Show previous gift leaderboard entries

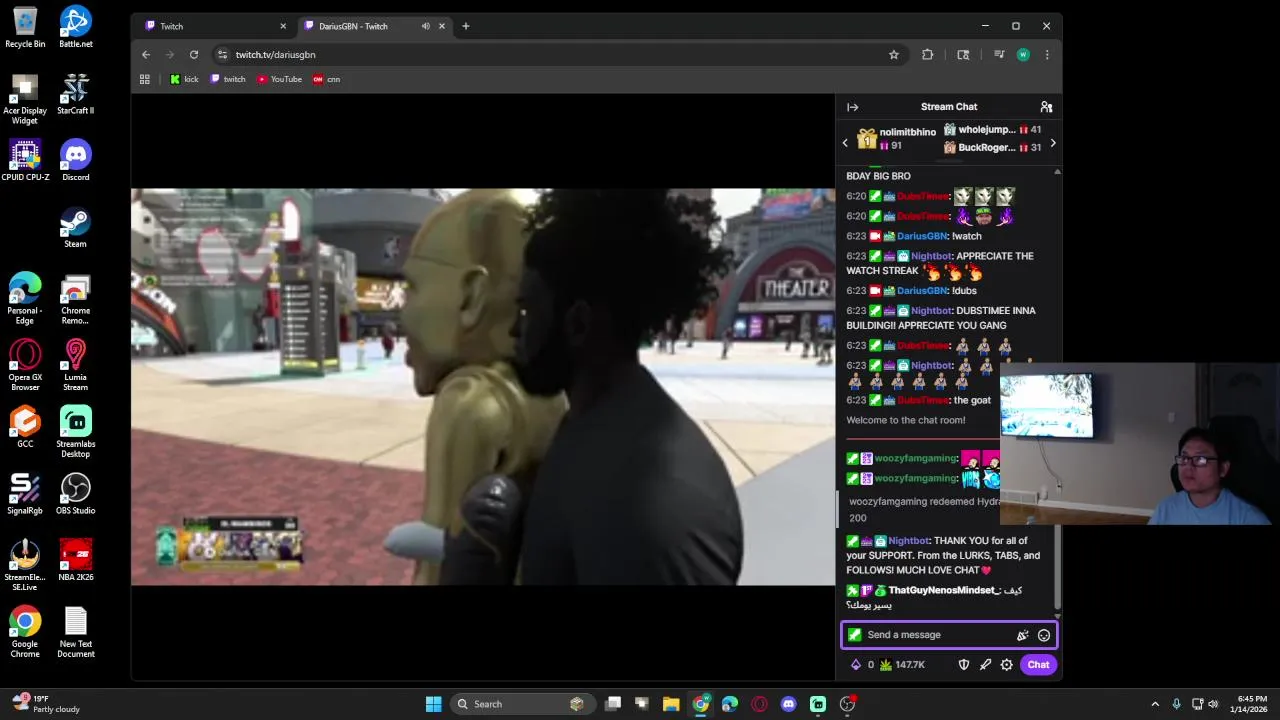coord(845,143)
